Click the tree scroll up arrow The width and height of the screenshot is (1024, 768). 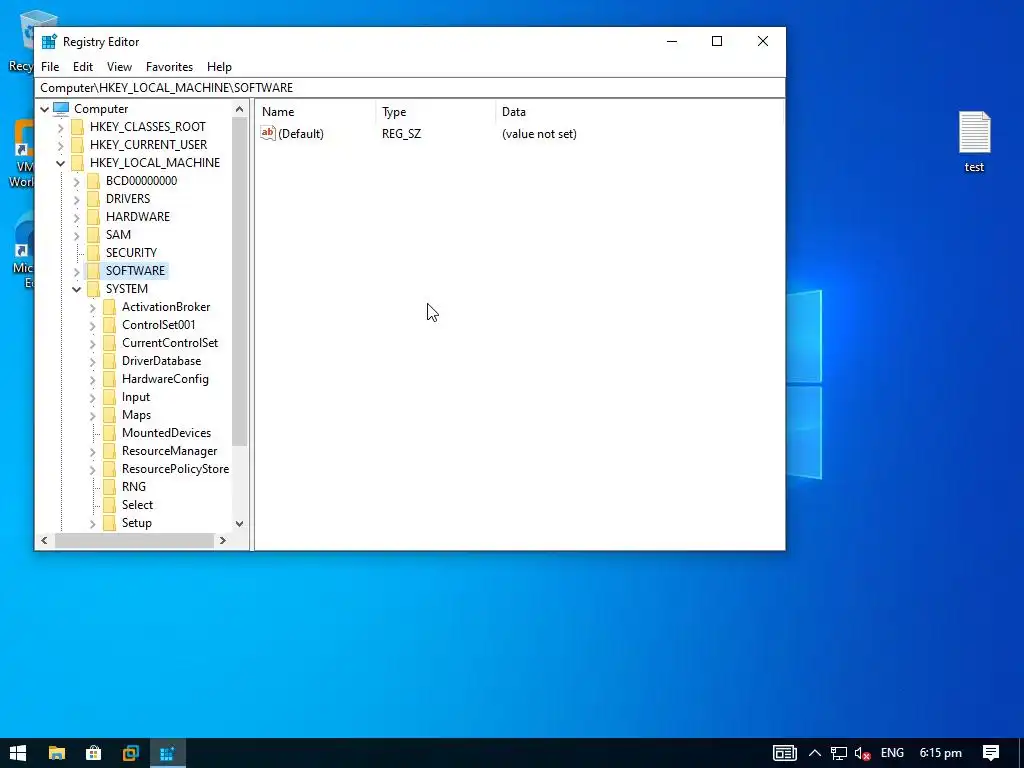point(240,109)
